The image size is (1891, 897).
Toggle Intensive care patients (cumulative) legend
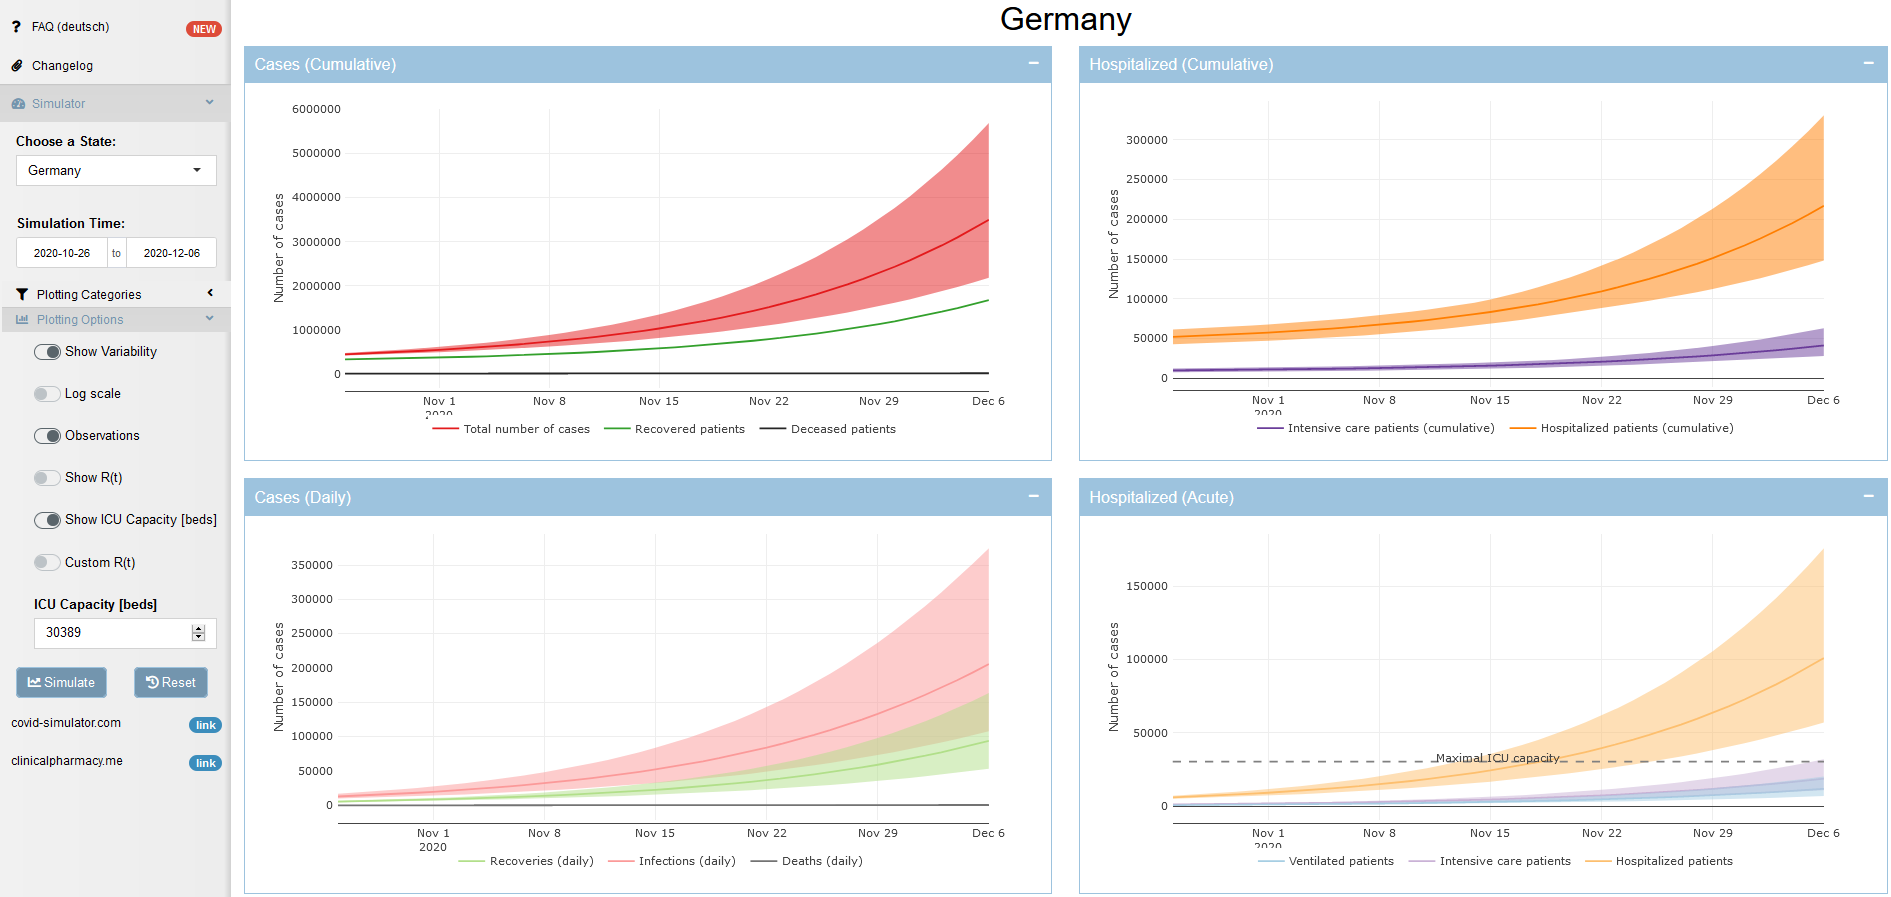pyautogui.click(x=1376, y=428)
